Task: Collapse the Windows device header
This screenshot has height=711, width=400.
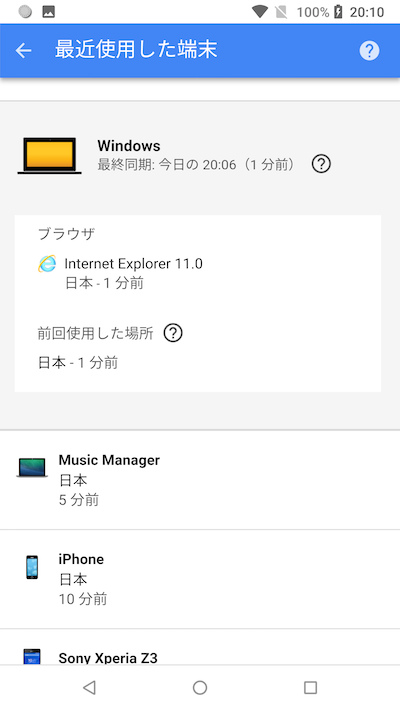Action: 200,156
